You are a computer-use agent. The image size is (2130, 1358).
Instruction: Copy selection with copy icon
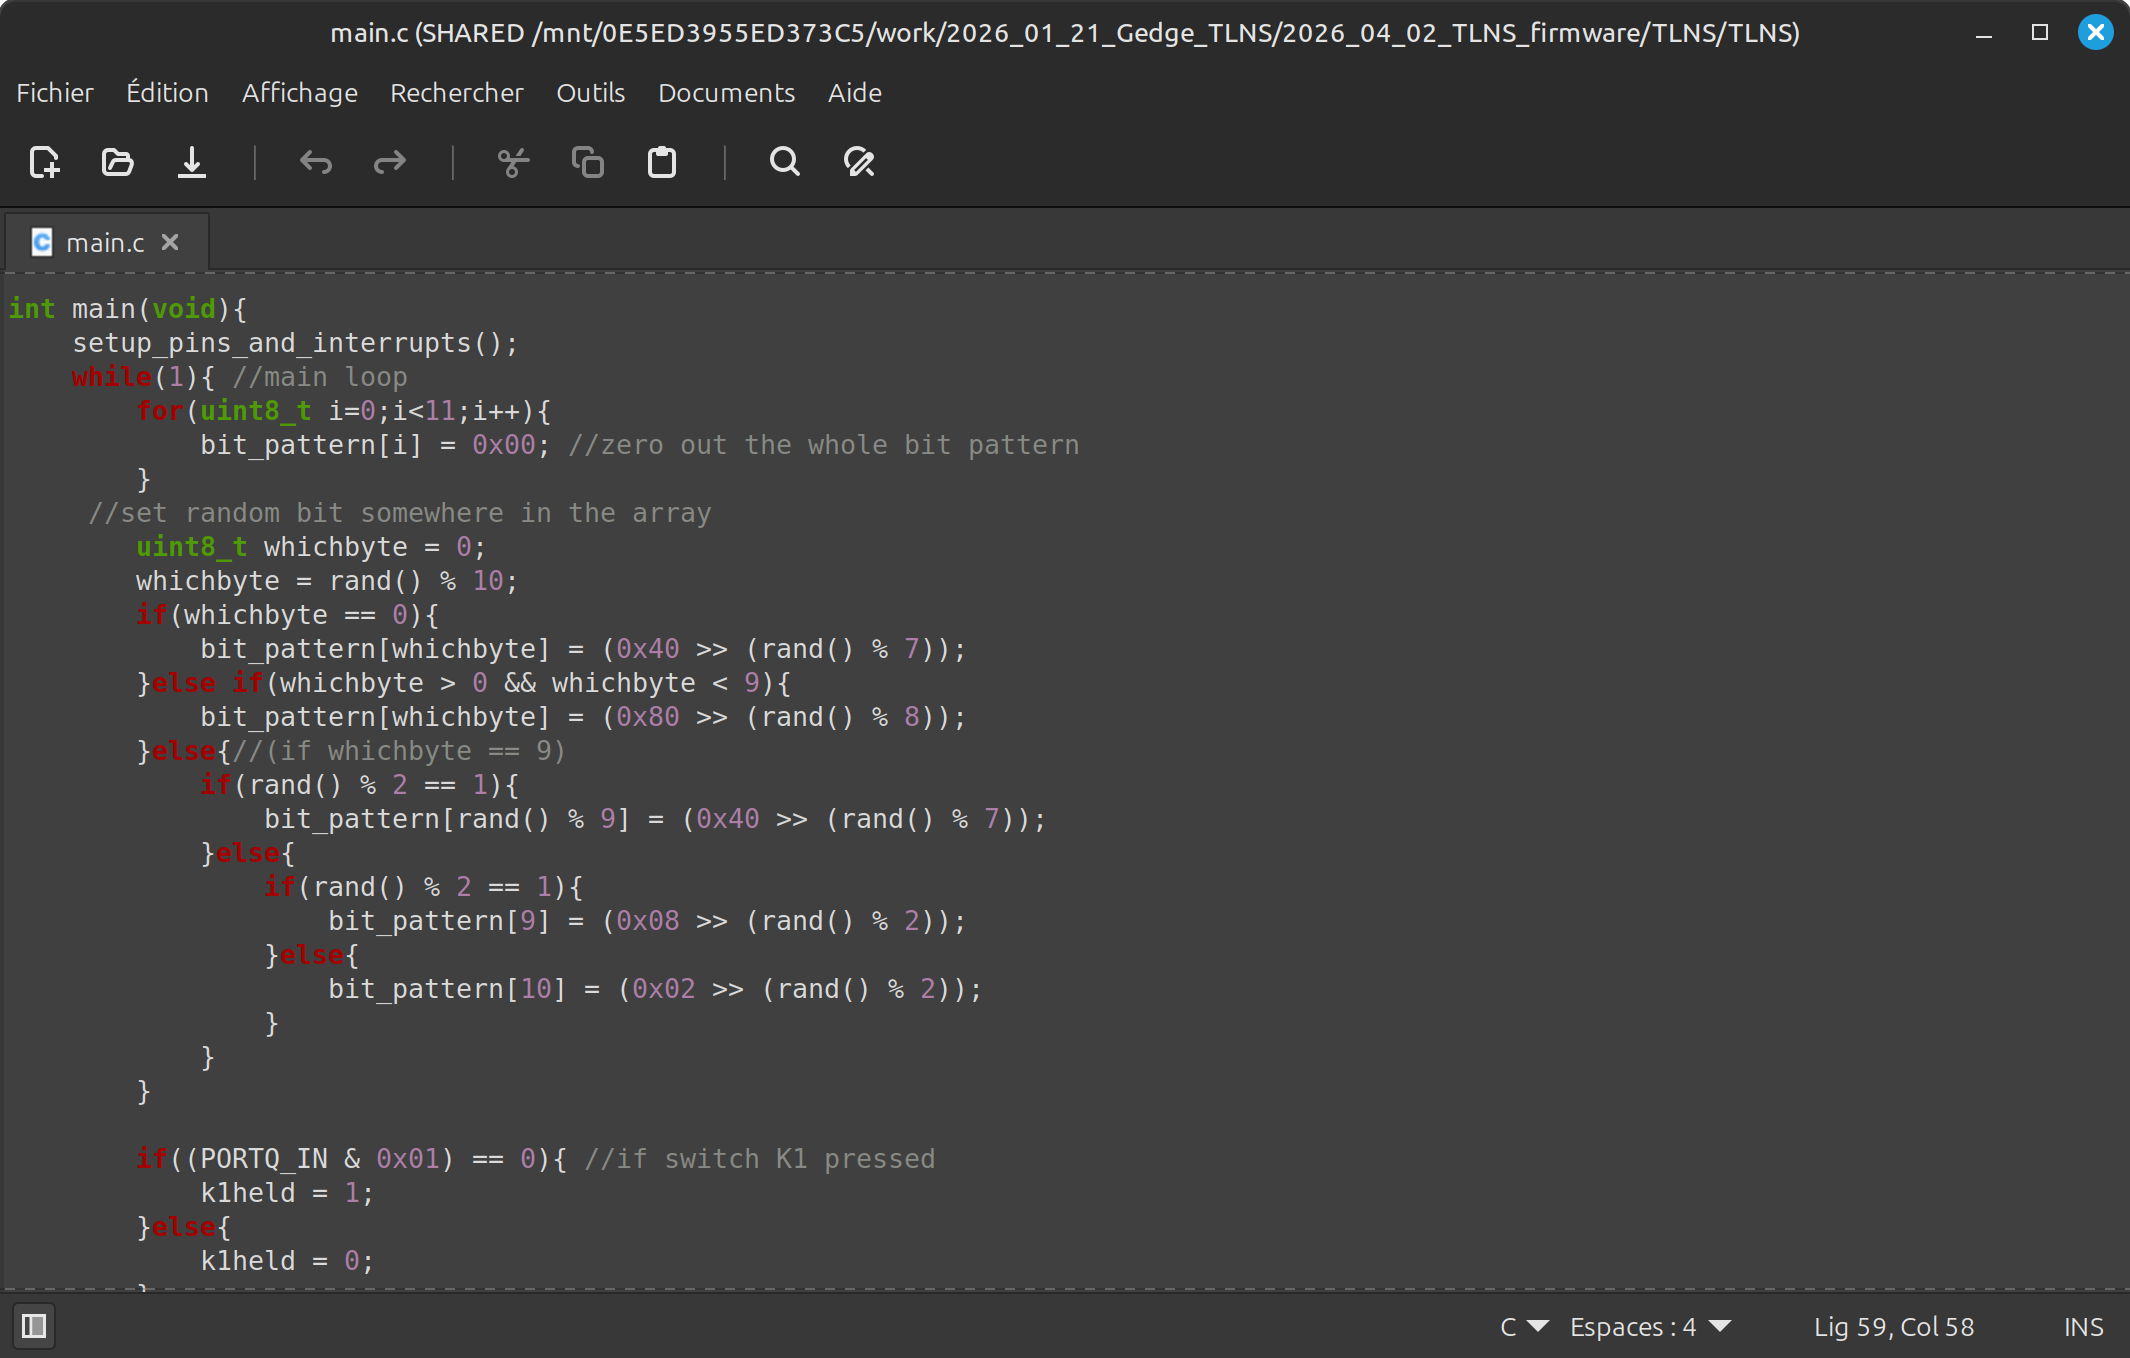[587, 162]
